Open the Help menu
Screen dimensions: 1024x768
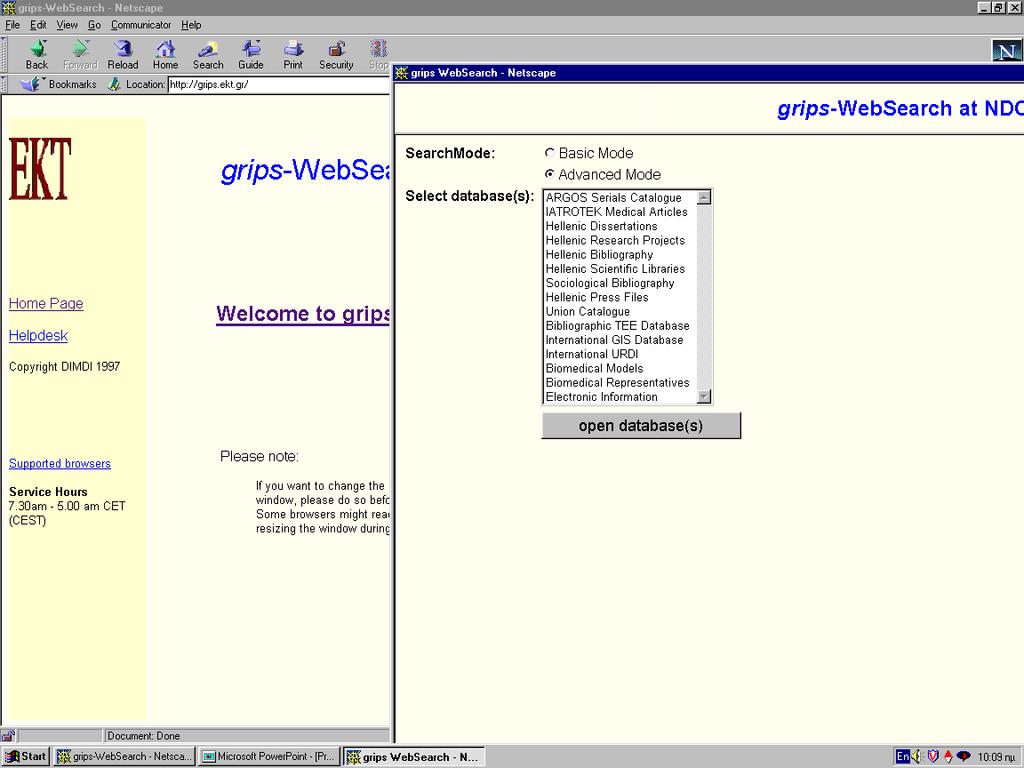[191, 25]
